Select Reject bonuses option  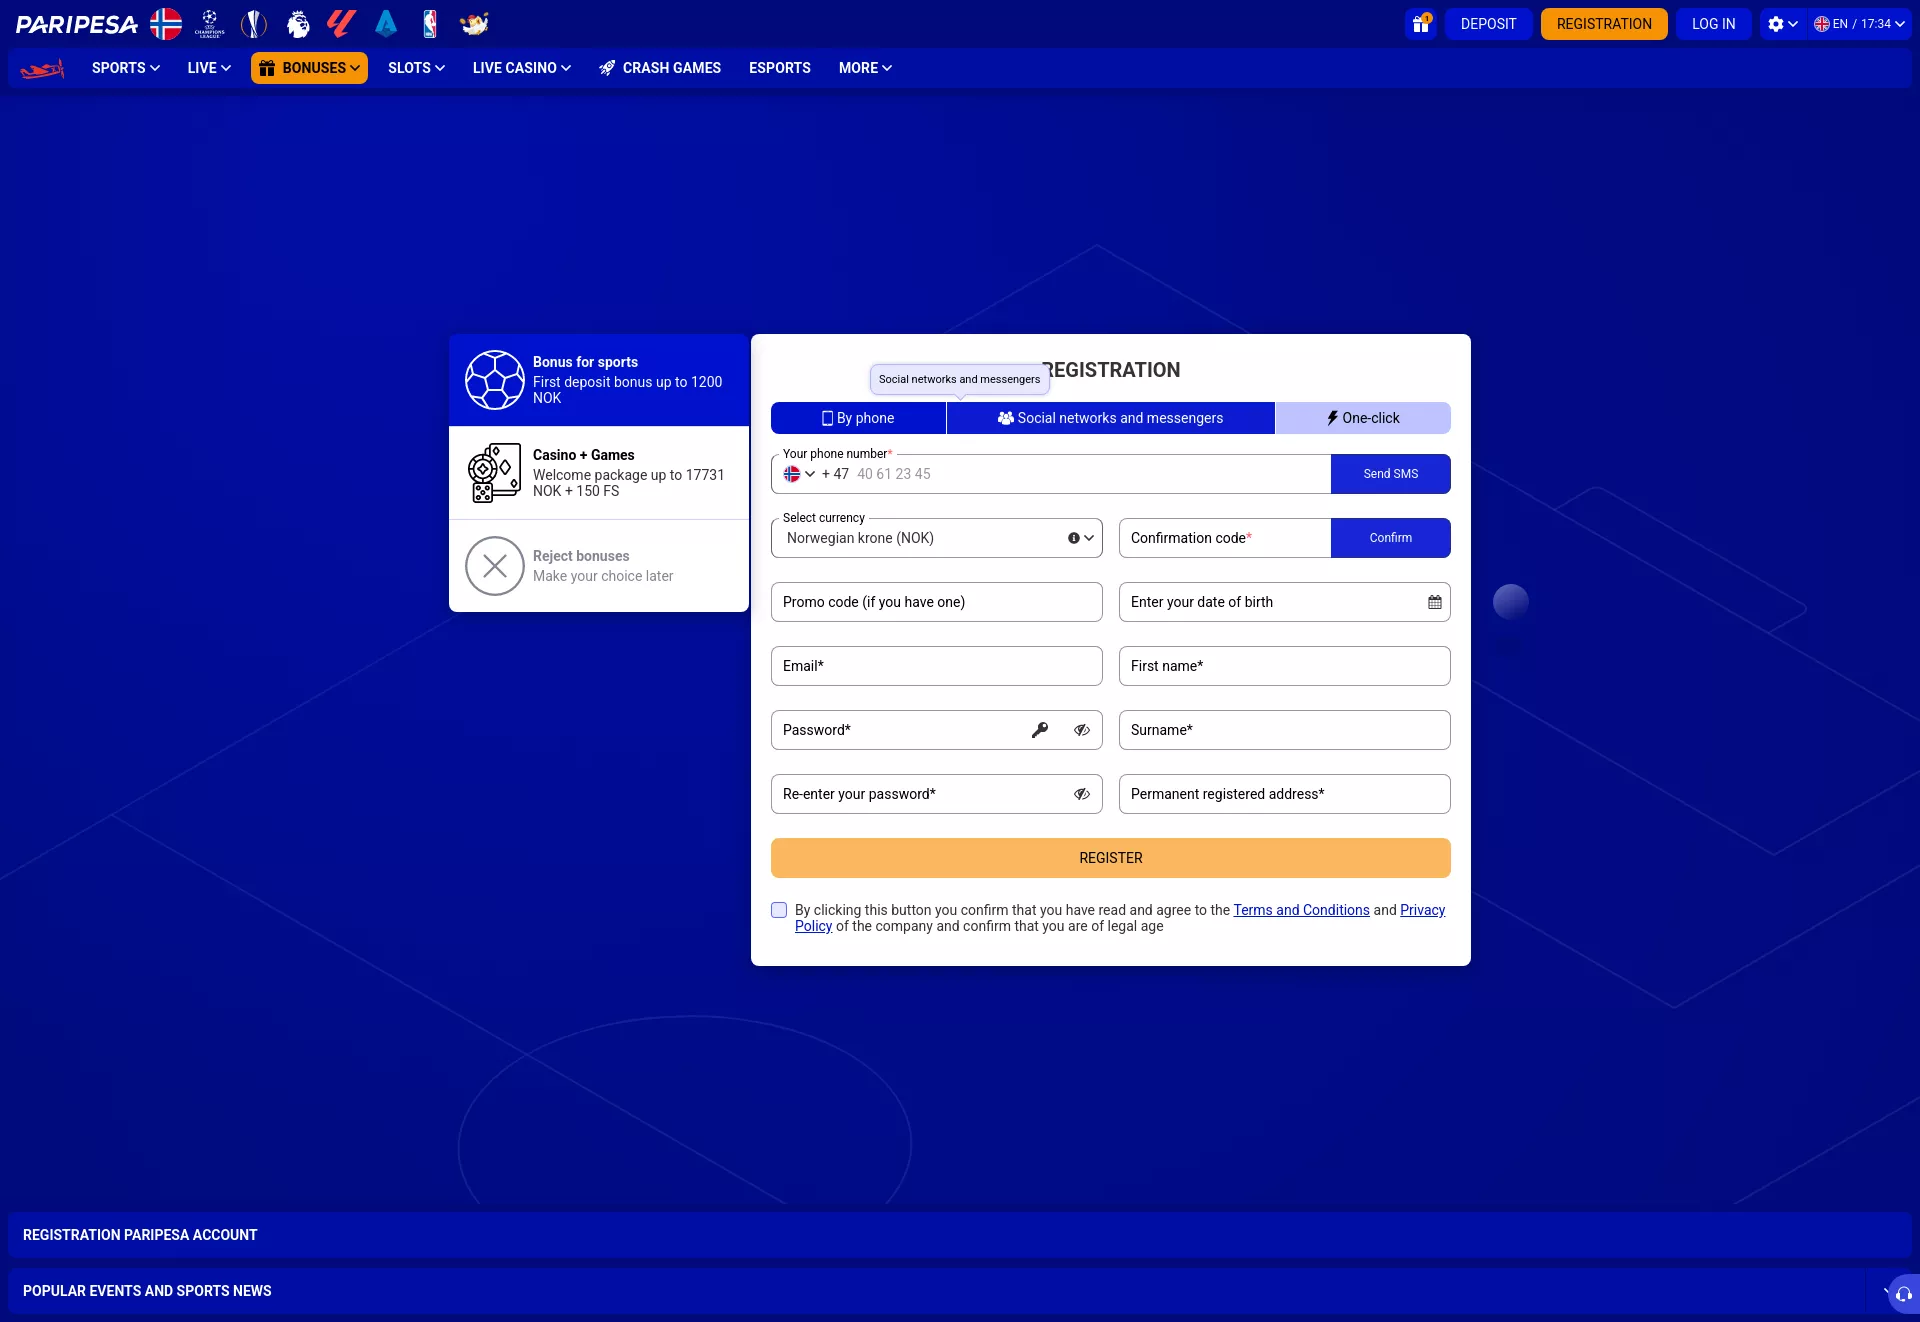click(599, 566)
